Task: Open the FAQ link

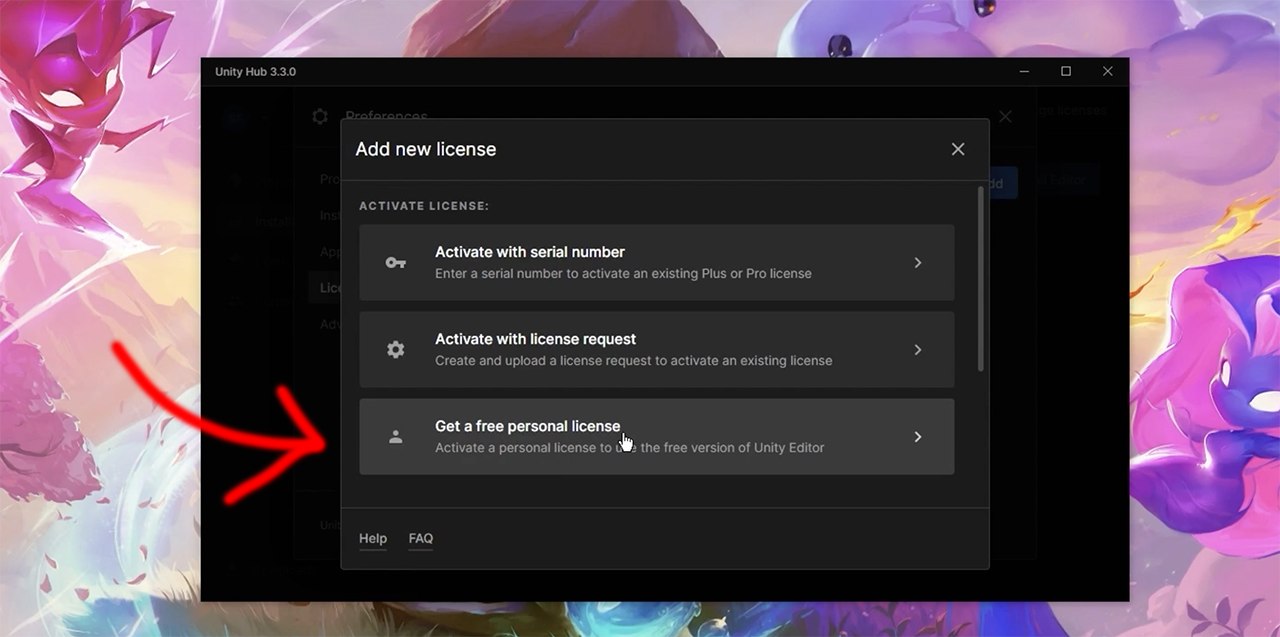Action: click(421, 538)
